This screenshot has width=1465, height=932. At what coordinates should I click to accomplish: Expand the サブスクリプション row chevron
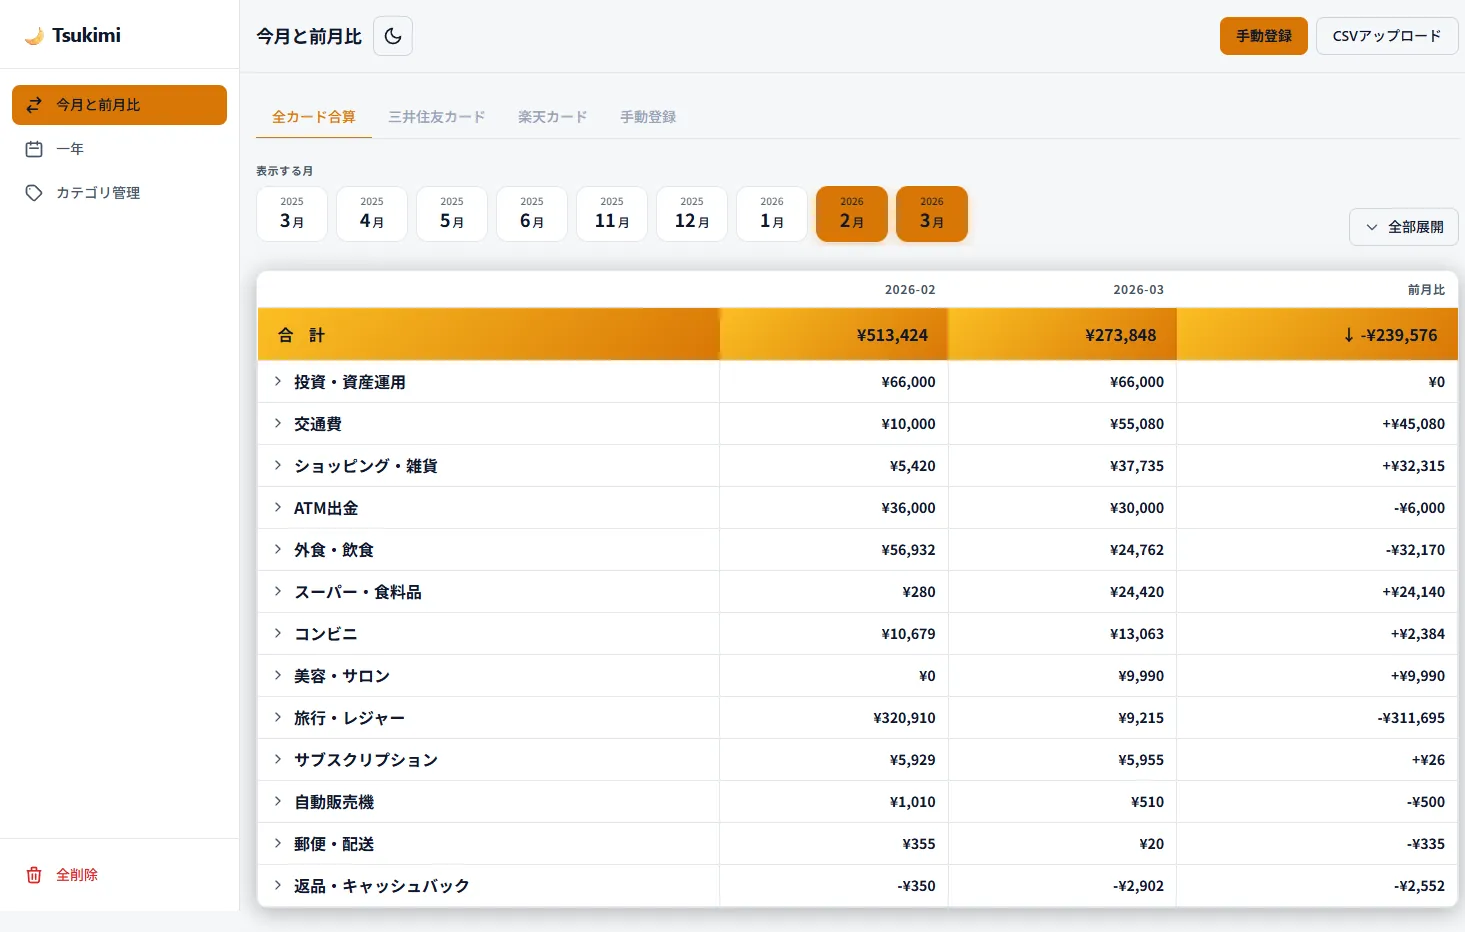278,759
